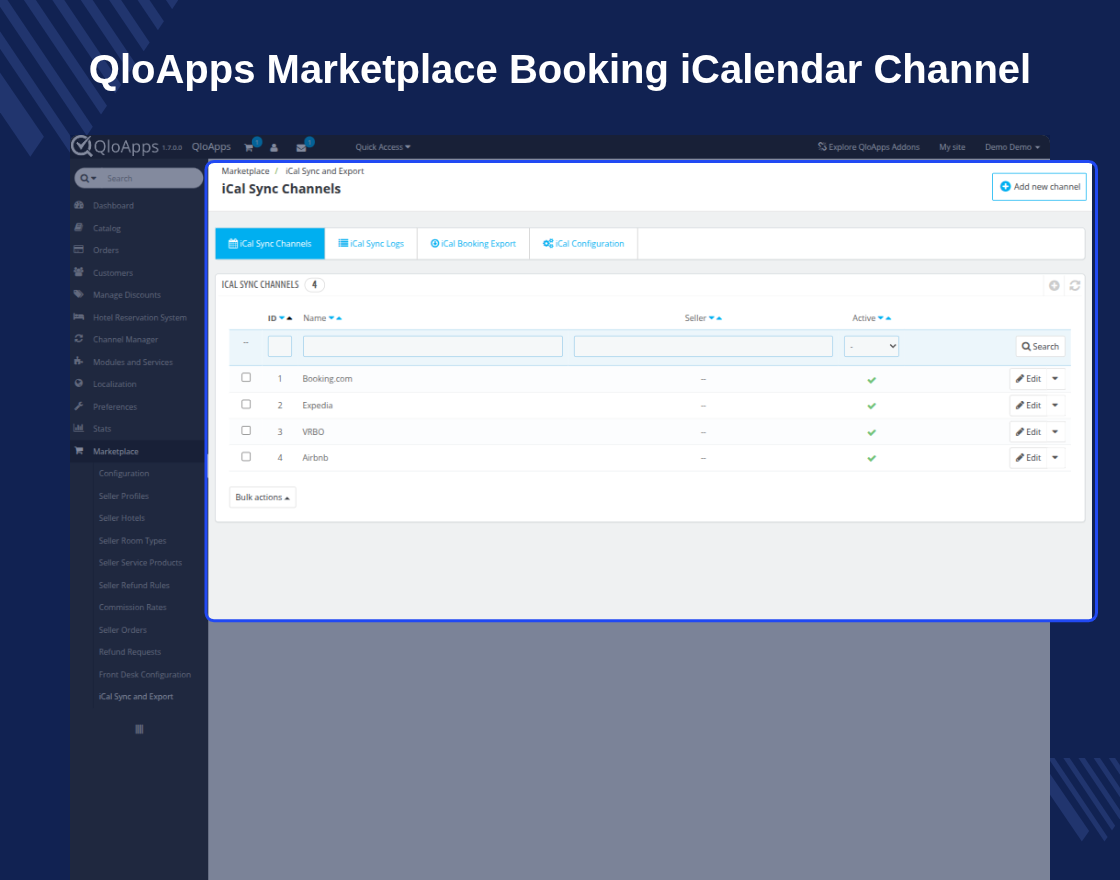Edit the Airbnb channel

(x=1028, y=458)
